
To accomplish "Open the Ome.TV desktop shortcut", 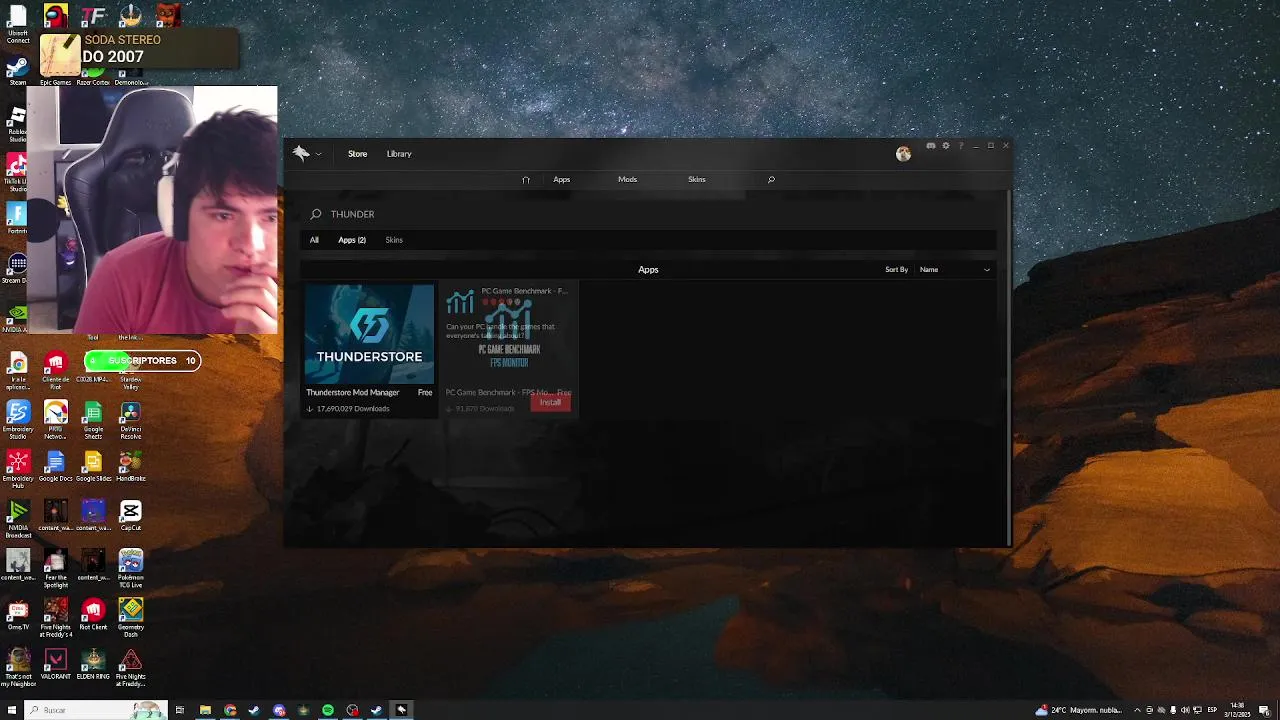I will point(18,615).
